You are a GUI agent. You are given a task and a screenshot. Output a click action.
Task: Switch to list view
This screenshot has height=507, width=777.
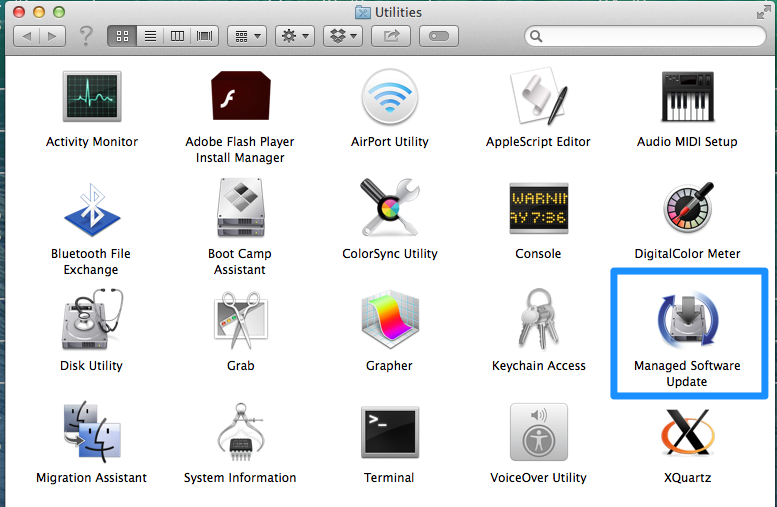pyautogui.click(x=150, y=36)
